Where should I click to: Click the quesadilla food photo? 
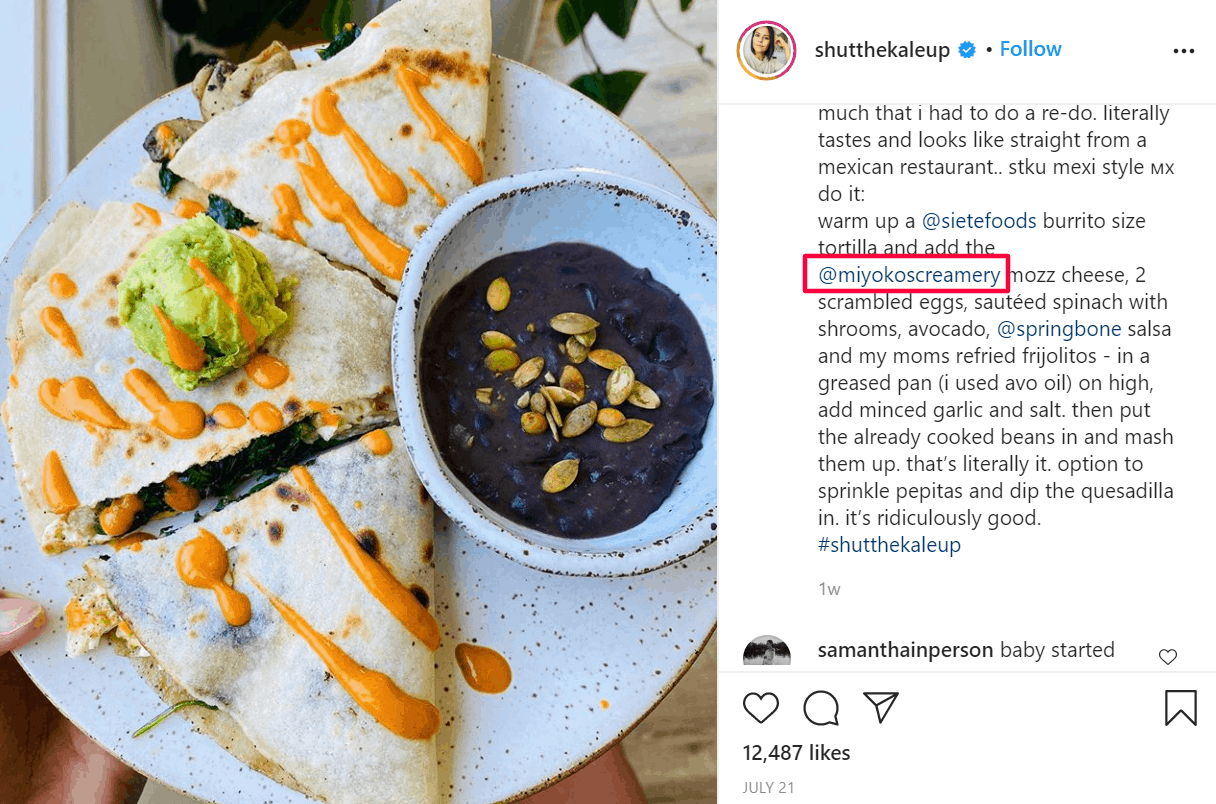358,402
